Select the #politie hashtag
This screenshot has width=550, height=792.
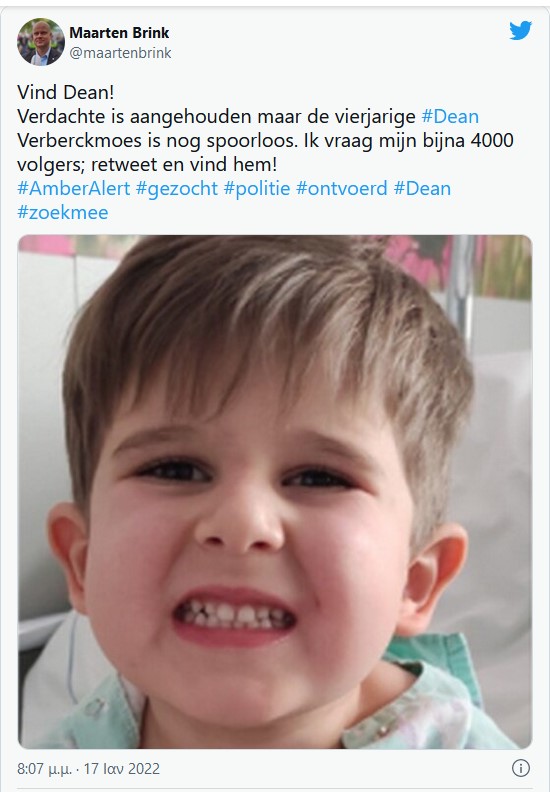(x=257, y=188)
